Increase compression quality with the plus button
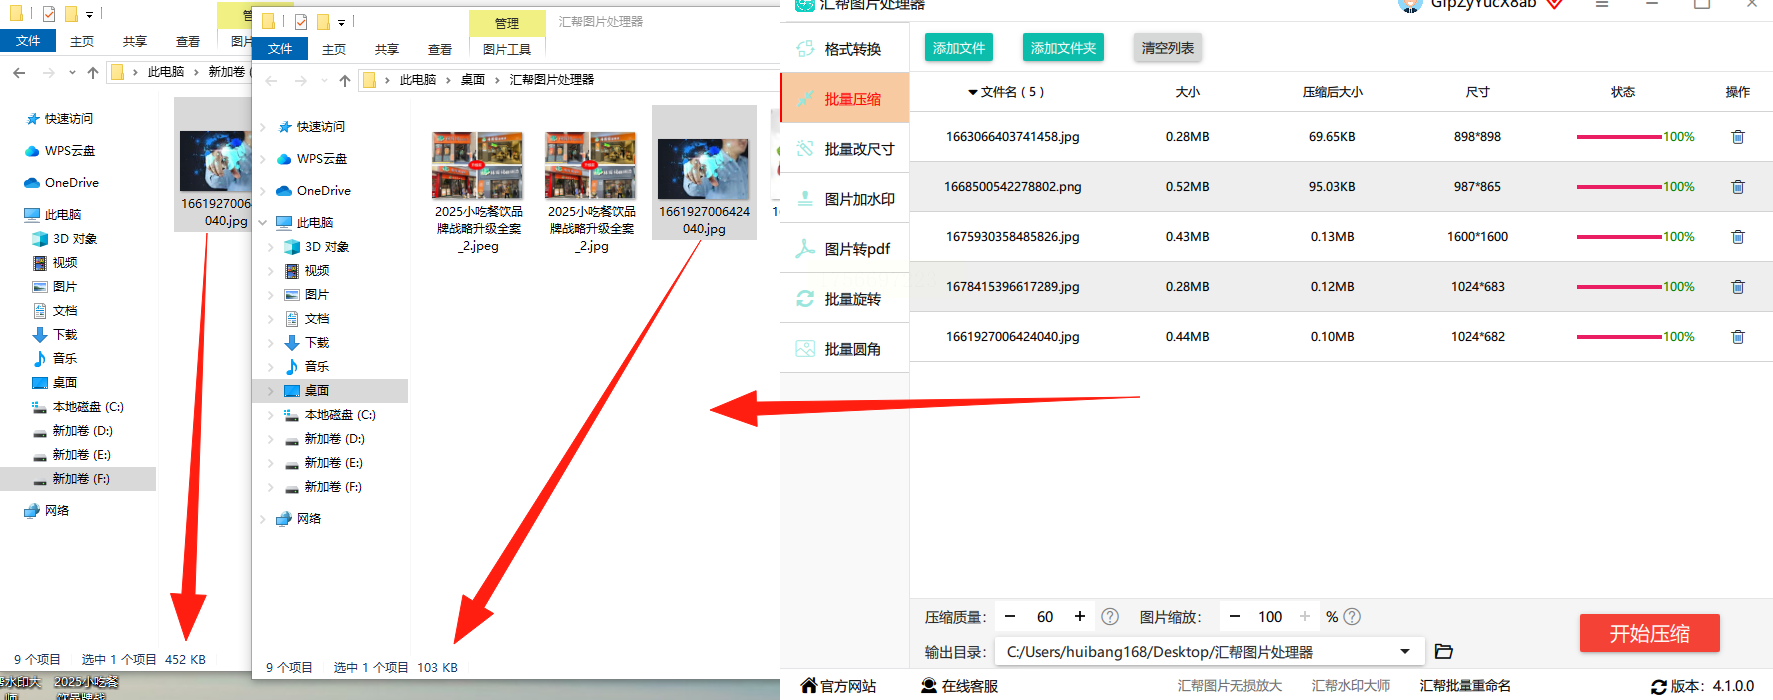Viewport: 1773px width, 700px height. point(1080,617)
